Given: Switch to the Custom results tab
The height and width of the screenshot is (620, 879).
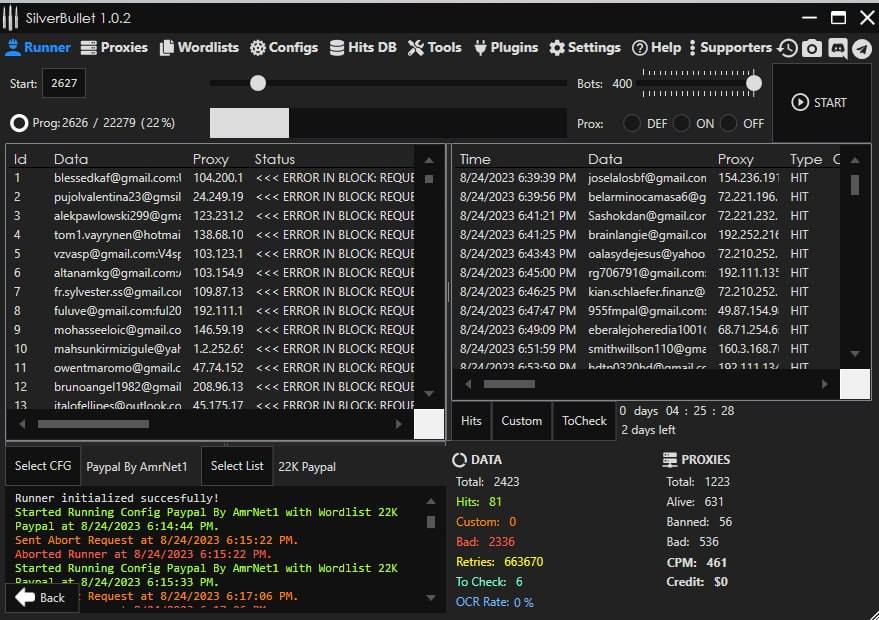Looking at the screenshot, I should [x=521, y=421].
